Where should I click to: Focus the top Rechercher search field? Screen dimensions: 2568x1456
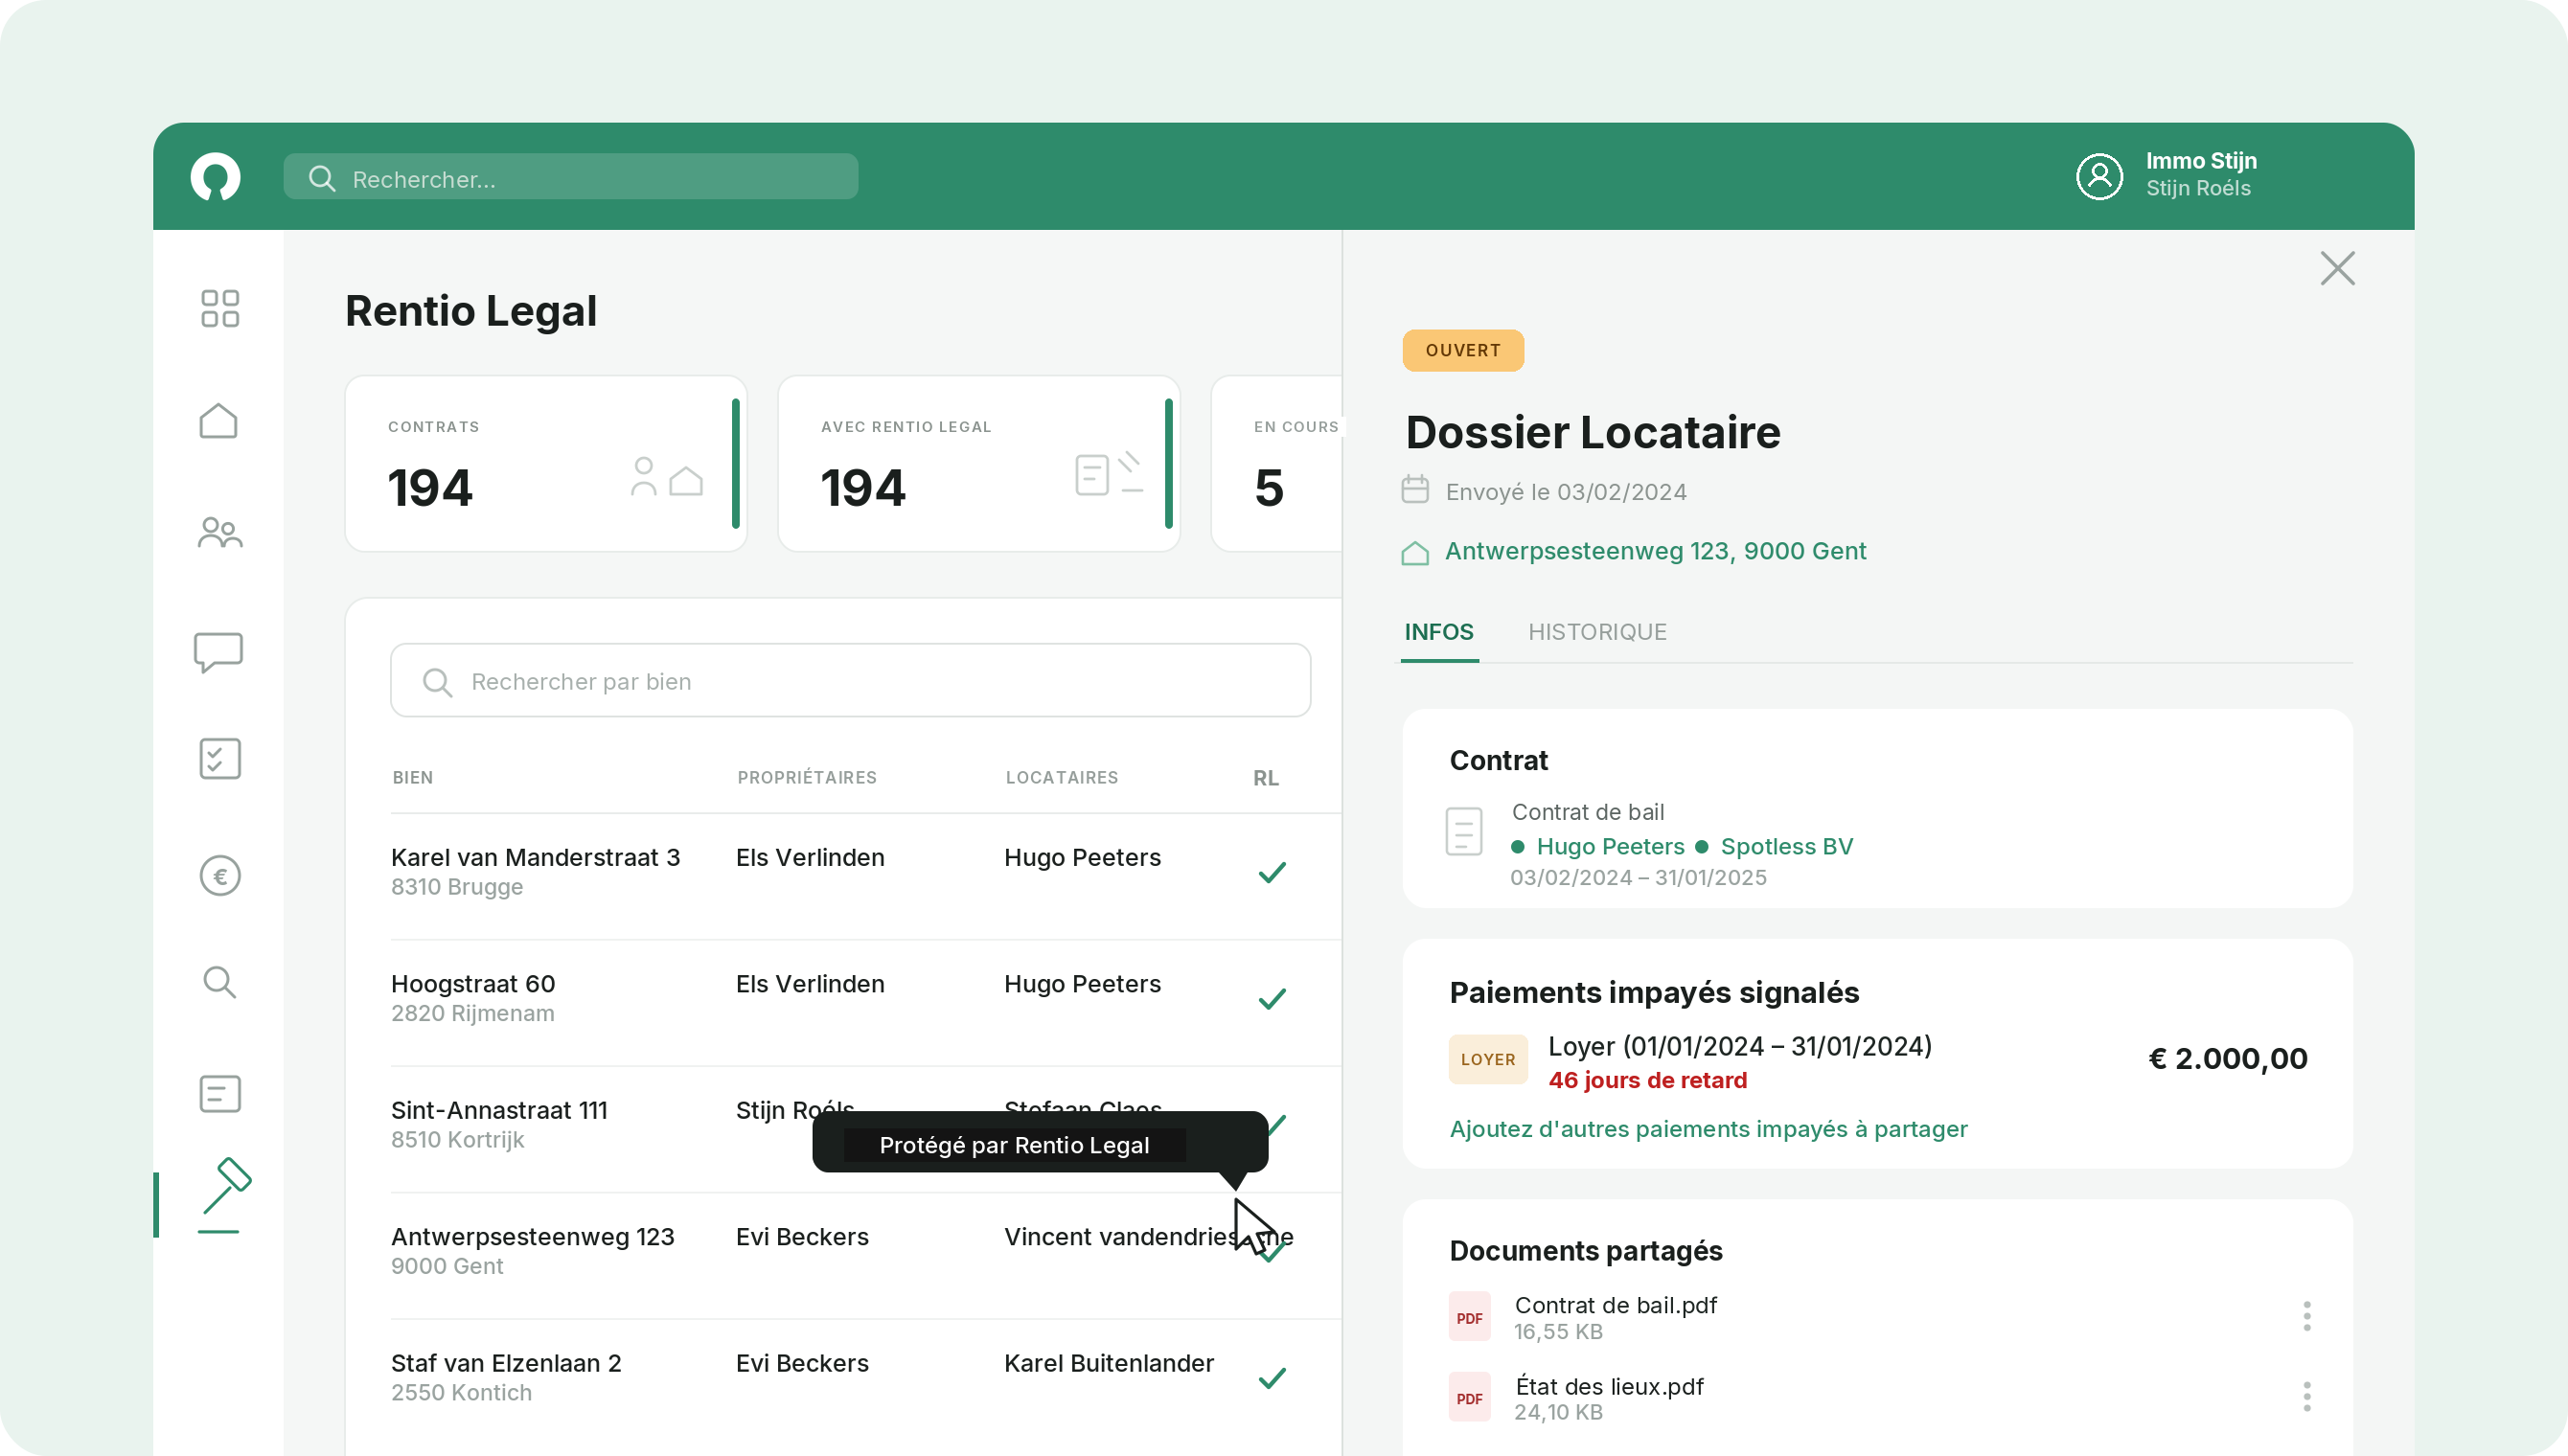(x=571, y=178)
